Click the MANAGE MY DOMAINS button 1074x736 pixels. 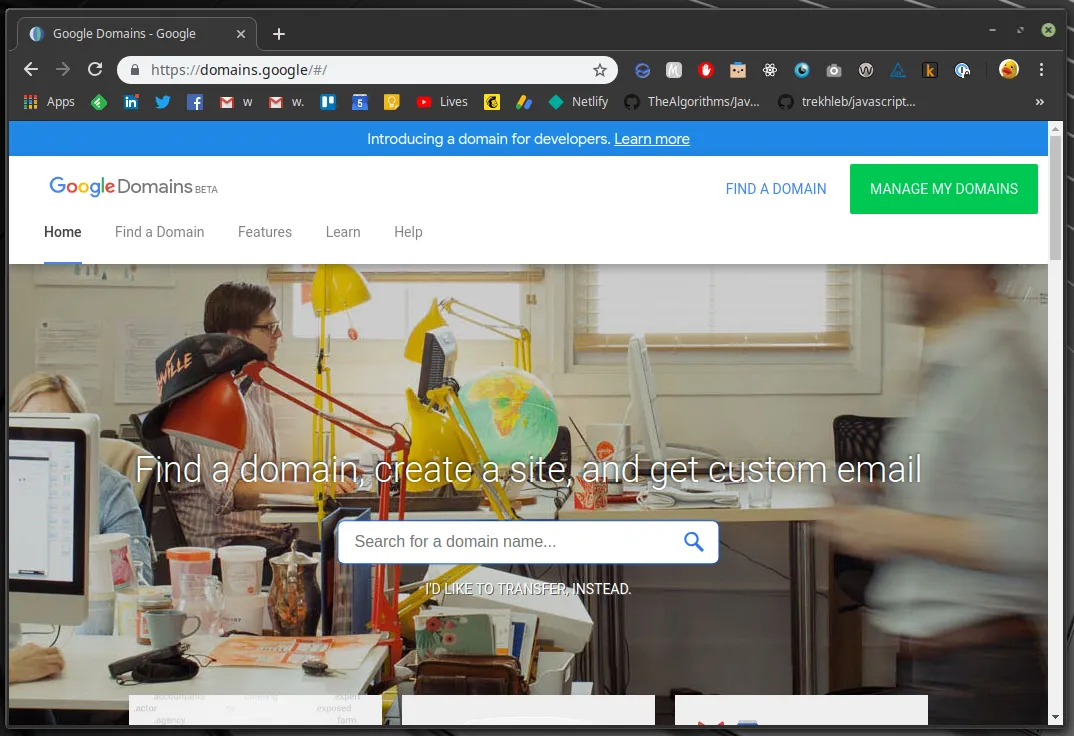tap(943, 189)
